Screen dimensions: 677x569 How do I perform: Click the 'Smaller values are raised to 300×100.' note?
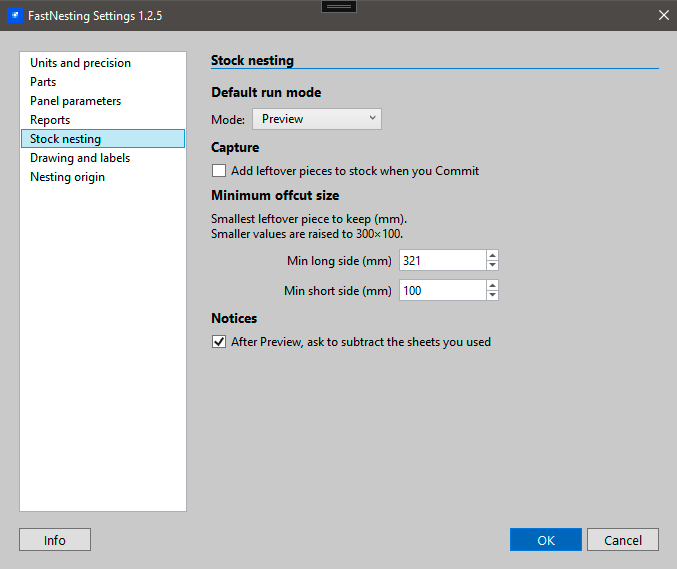(307, 234)
